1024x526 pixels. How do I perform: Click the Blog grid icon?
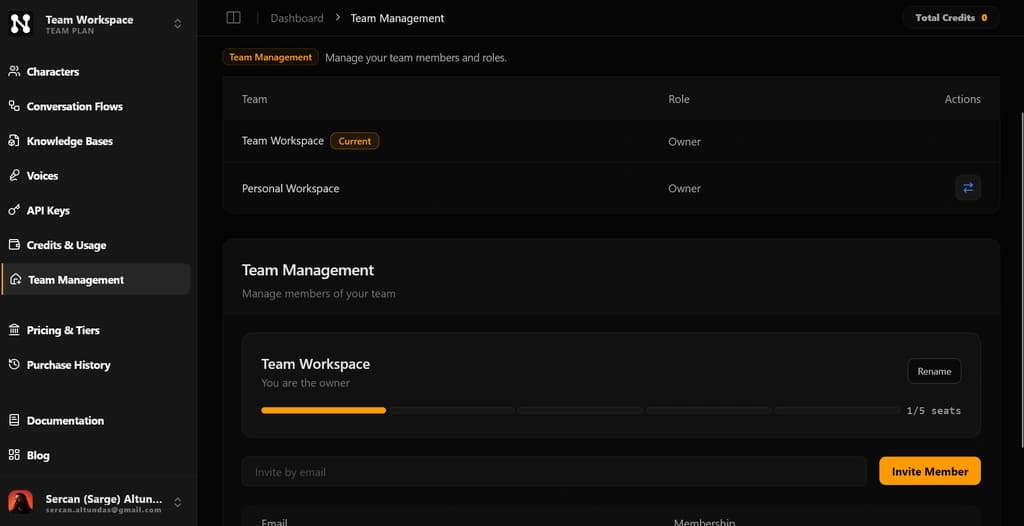14,455
